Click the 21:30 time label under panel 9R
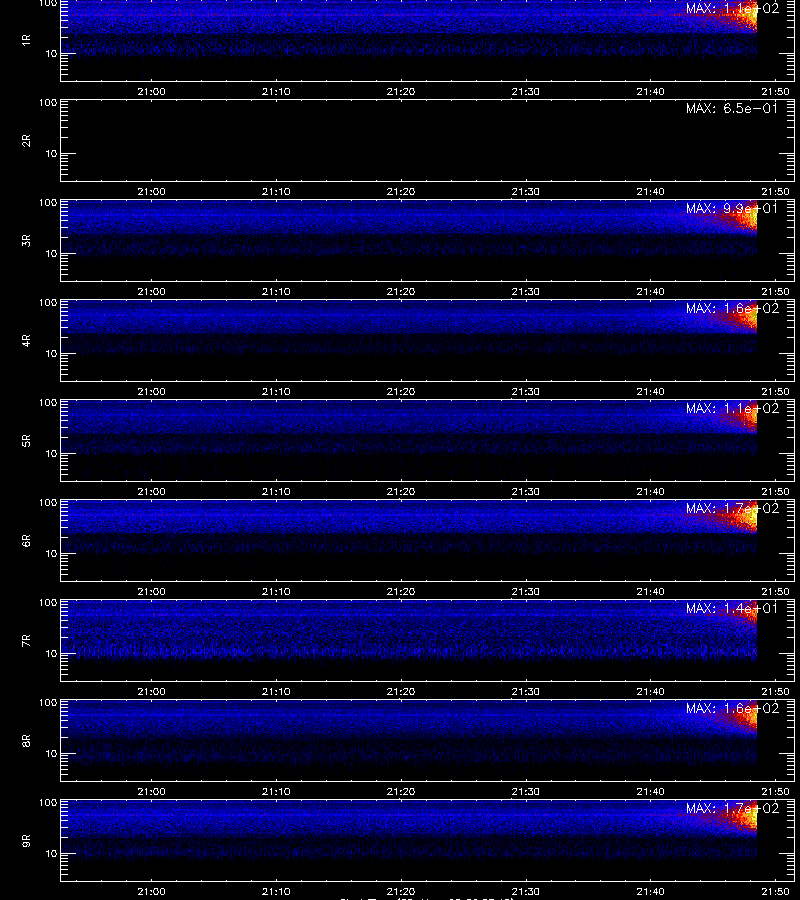Screen dimensions: 800x900 point(526,892)
